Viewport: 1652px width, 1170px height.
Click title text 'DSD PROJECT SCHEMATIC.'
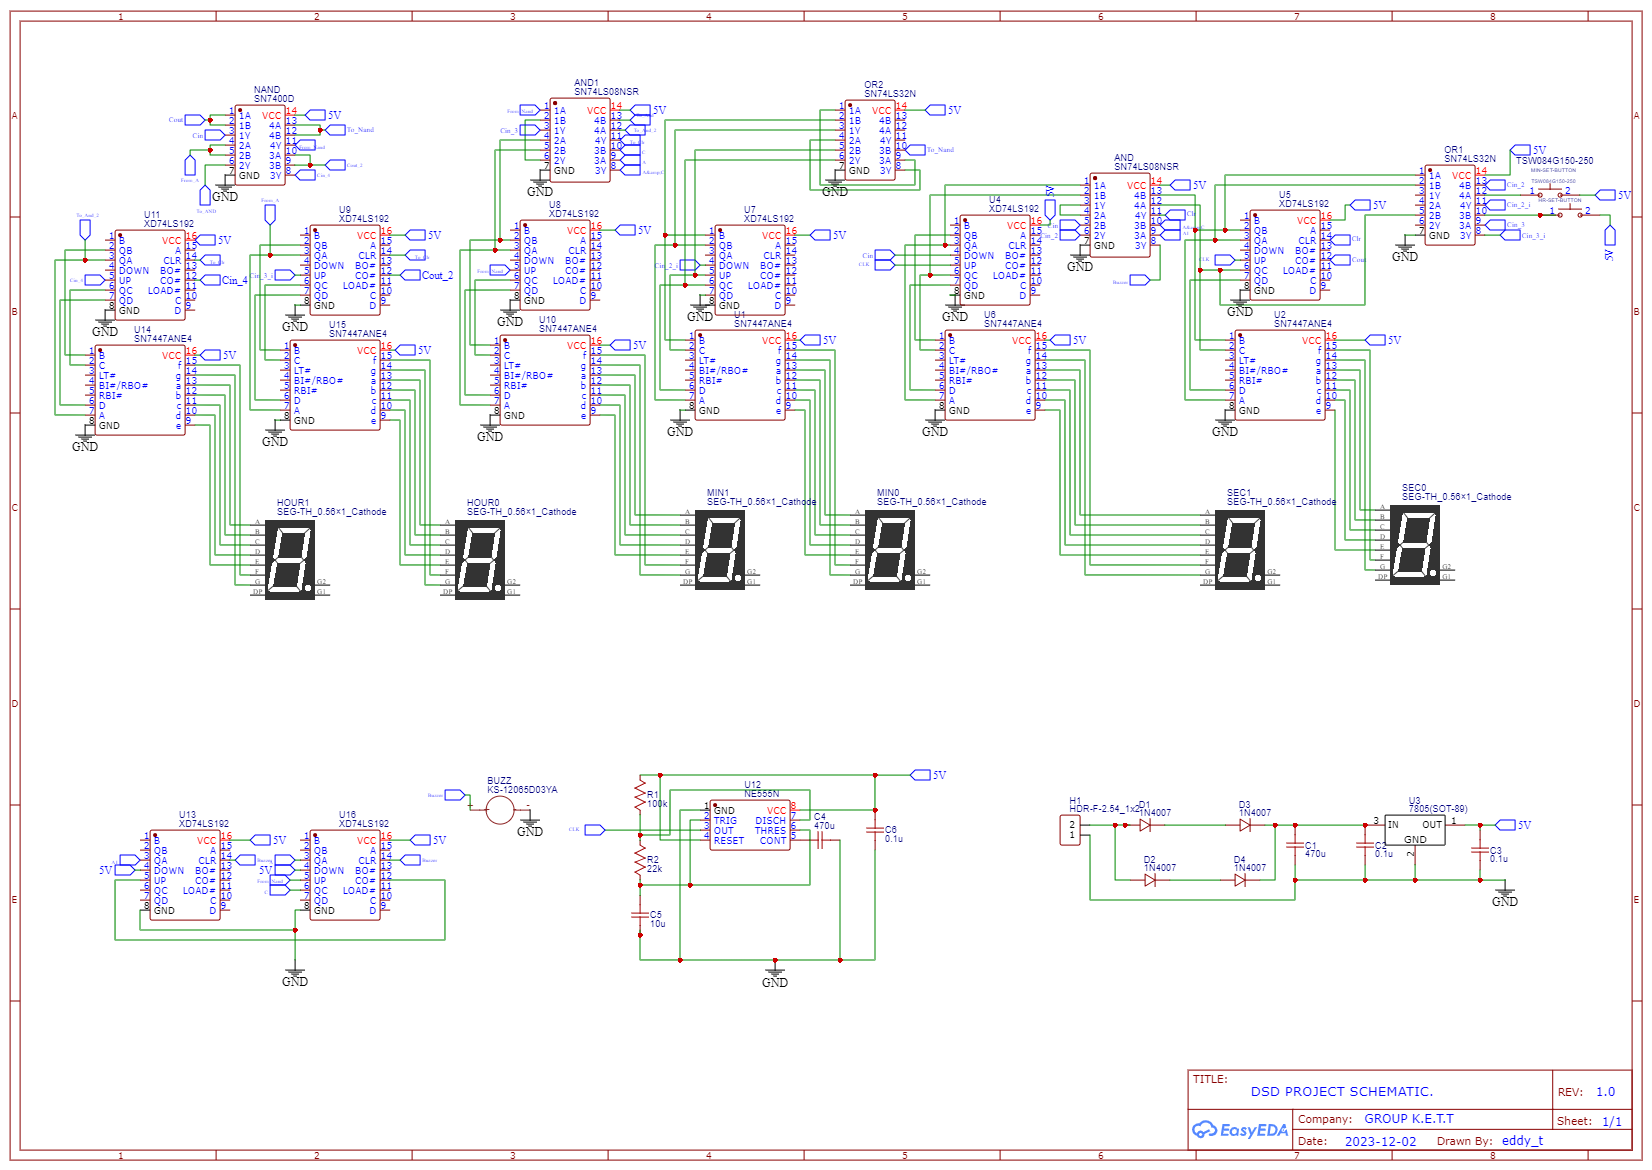point(1342,1091)
